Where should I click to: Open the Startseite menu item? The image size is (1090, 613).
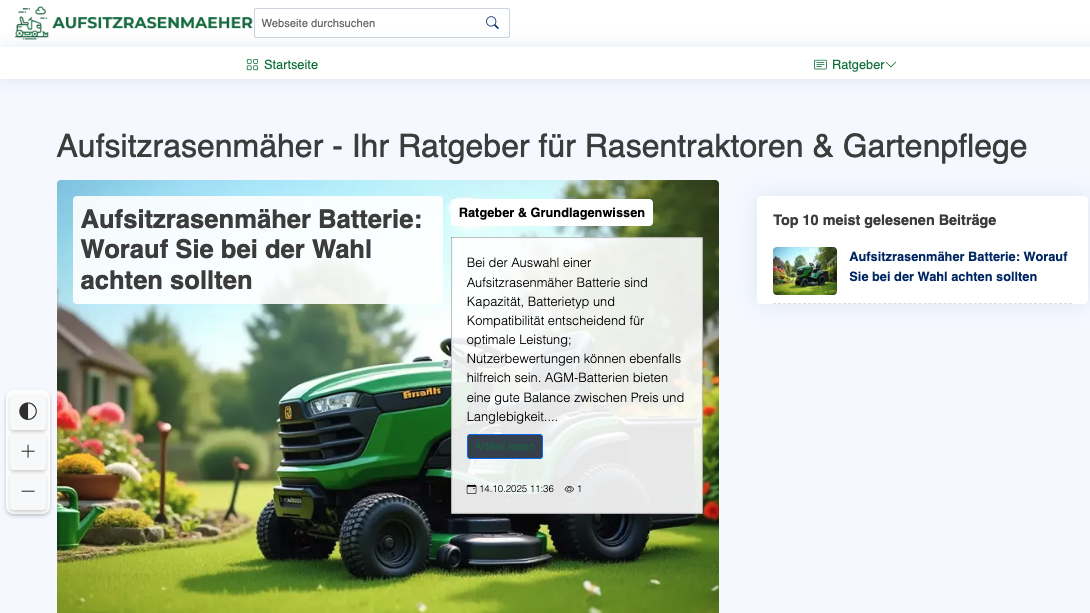pyautogui.click(x=289, y=64)
